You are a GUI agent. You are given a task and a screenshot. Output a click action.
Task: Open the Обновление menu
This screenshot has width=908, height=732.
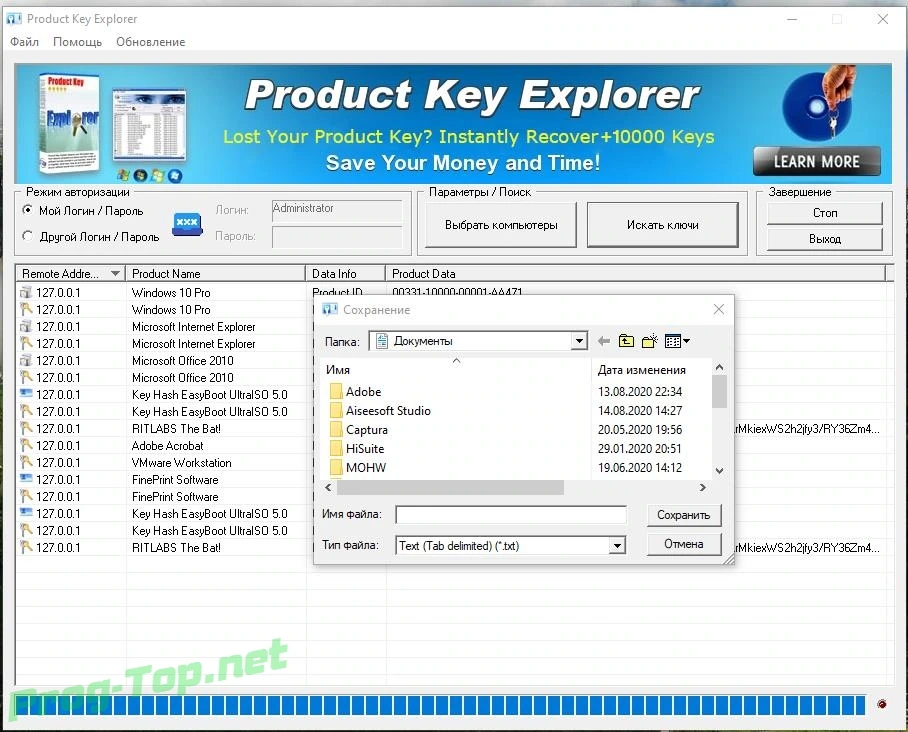[x=151, y=42]
